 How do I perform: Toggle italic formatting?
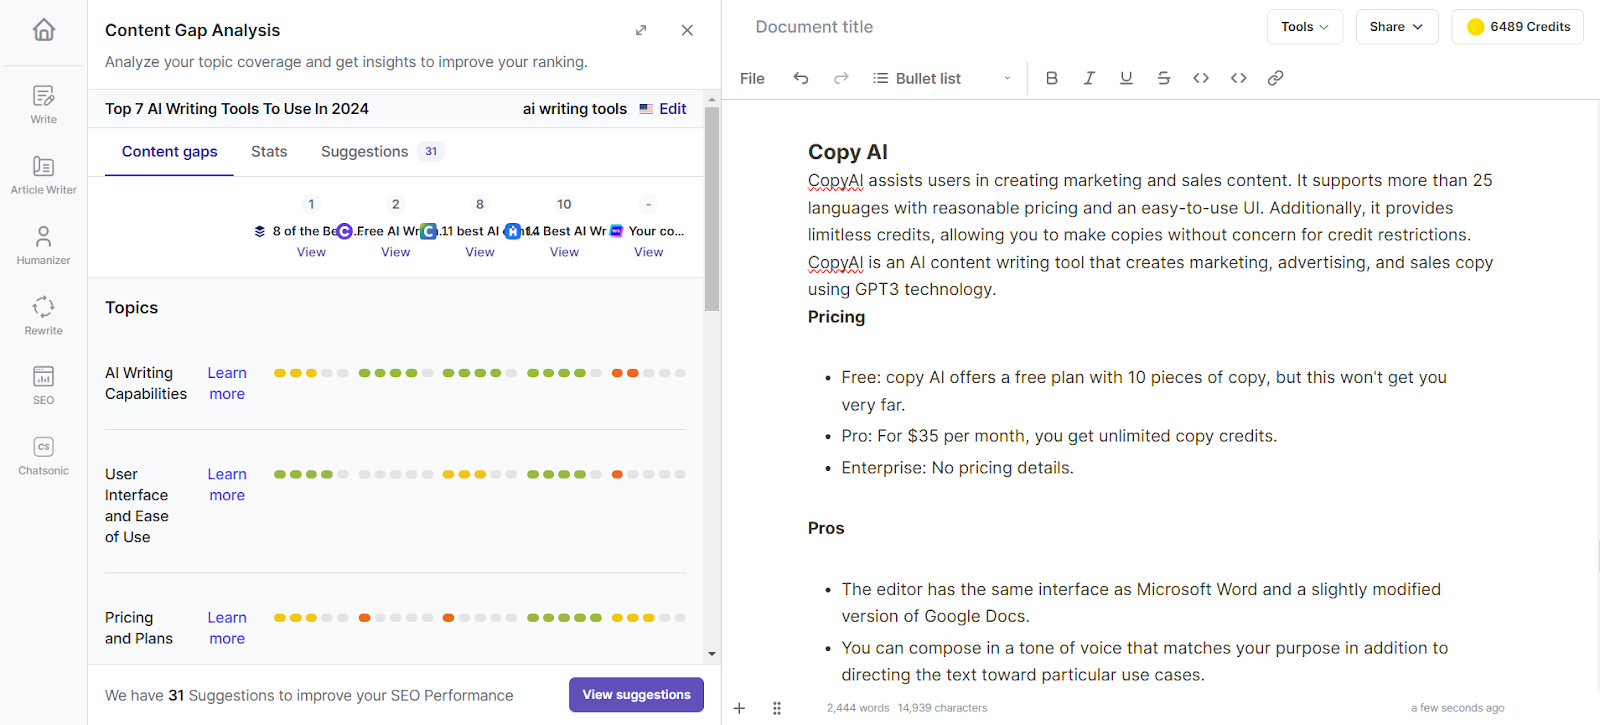(x=1089, y=78)
